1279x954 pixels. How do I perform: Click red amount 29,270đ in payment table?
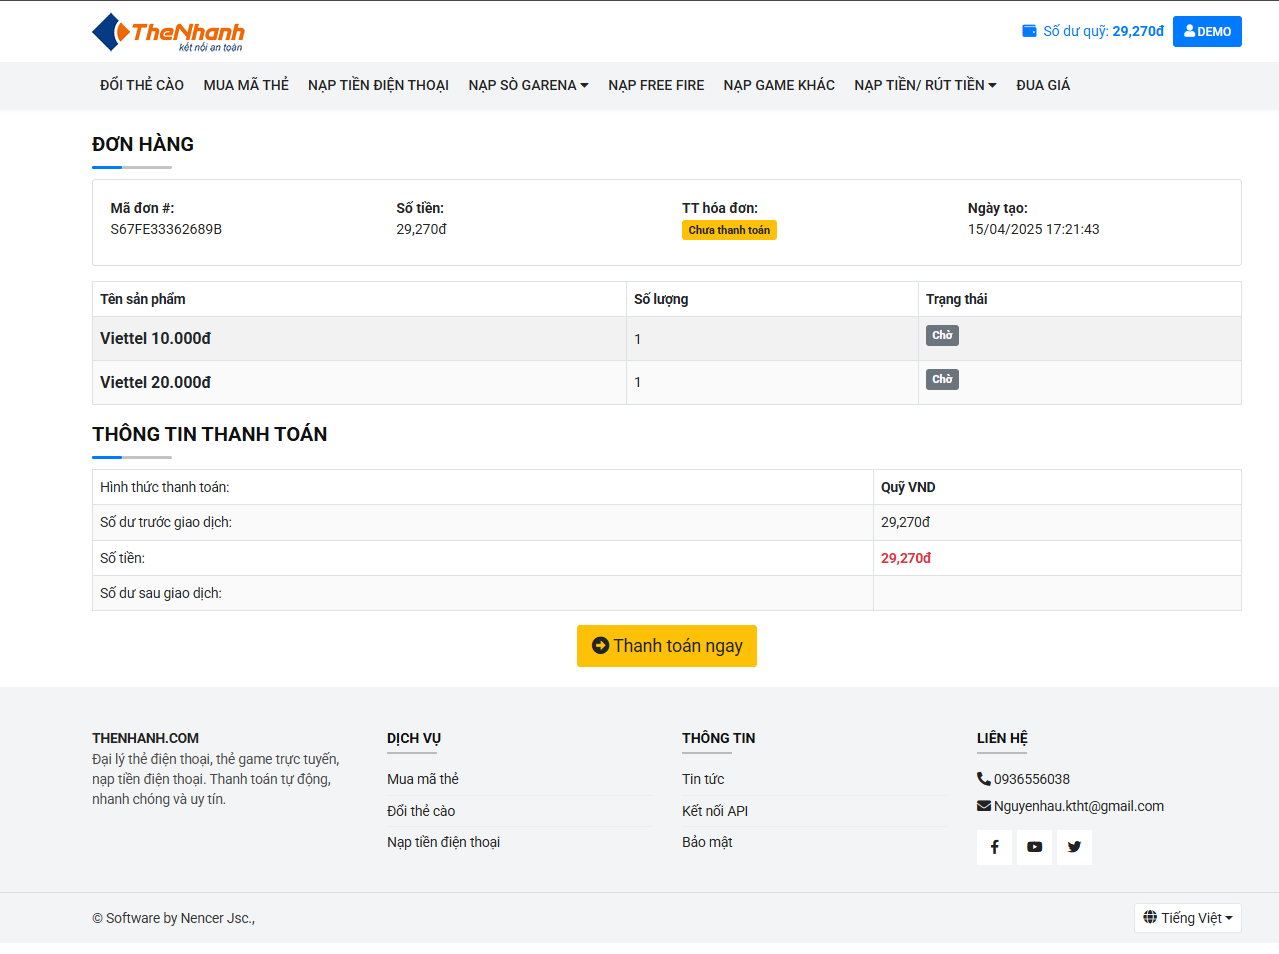pos(906,558)
